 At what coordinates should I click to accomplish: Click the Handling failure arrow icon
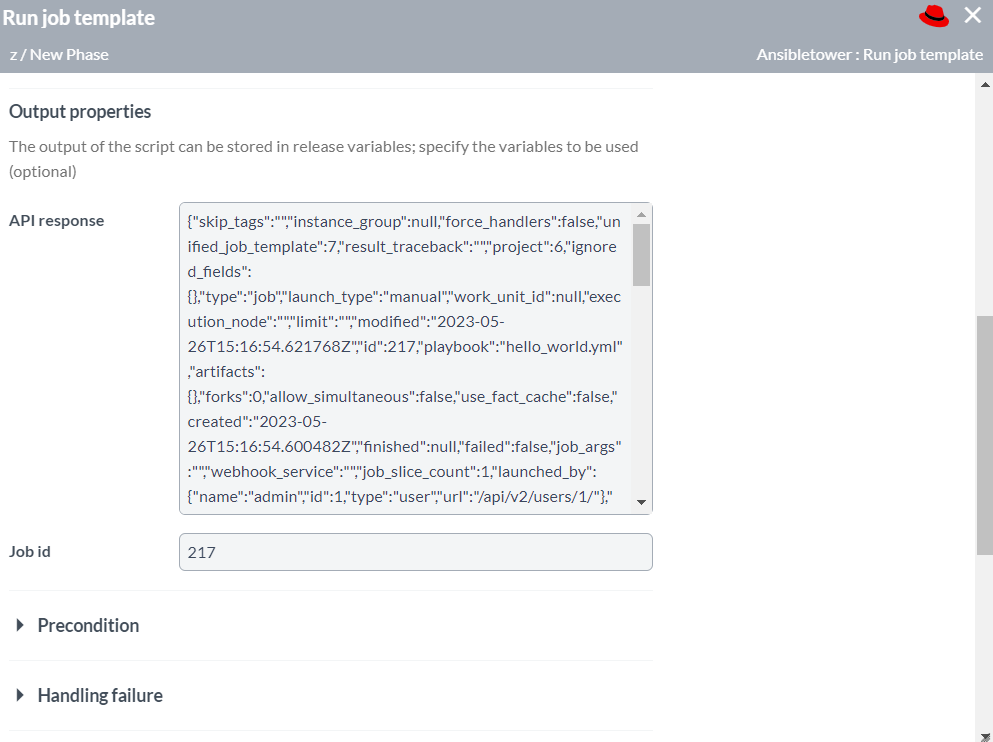coord(19,695)
